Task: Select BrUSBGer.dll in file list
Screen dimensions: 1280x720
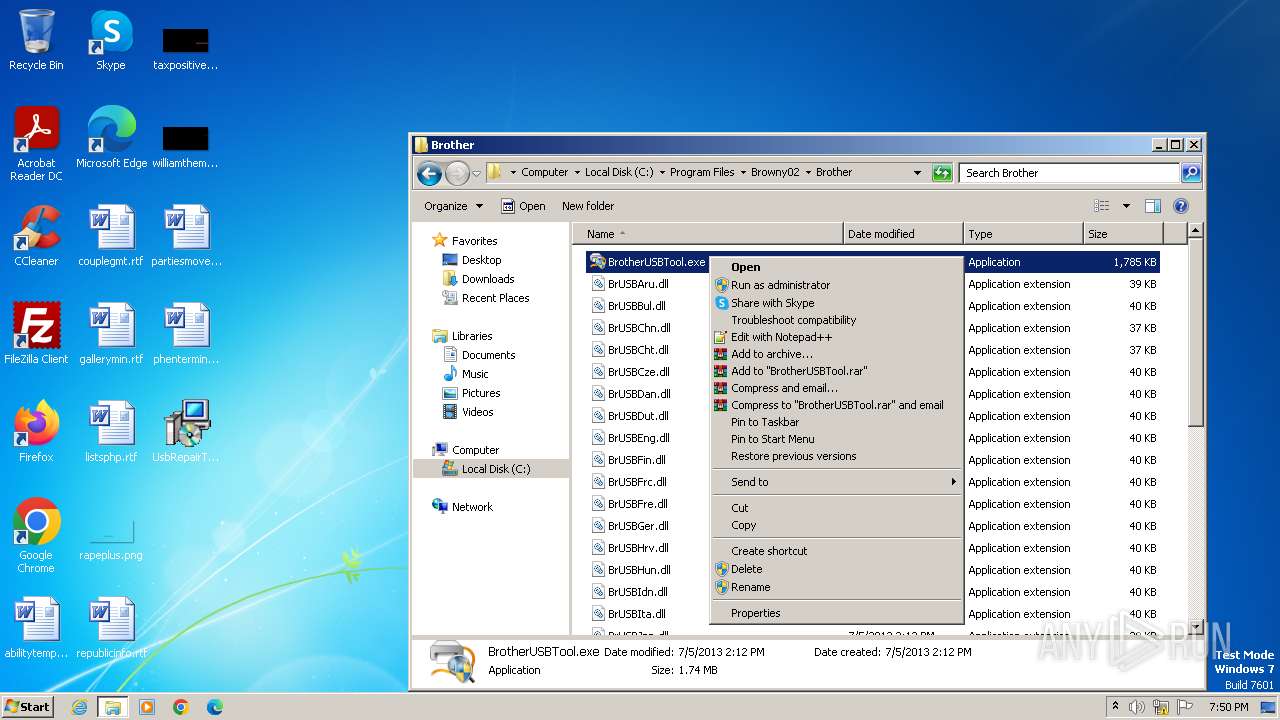Action: [638, 526]
